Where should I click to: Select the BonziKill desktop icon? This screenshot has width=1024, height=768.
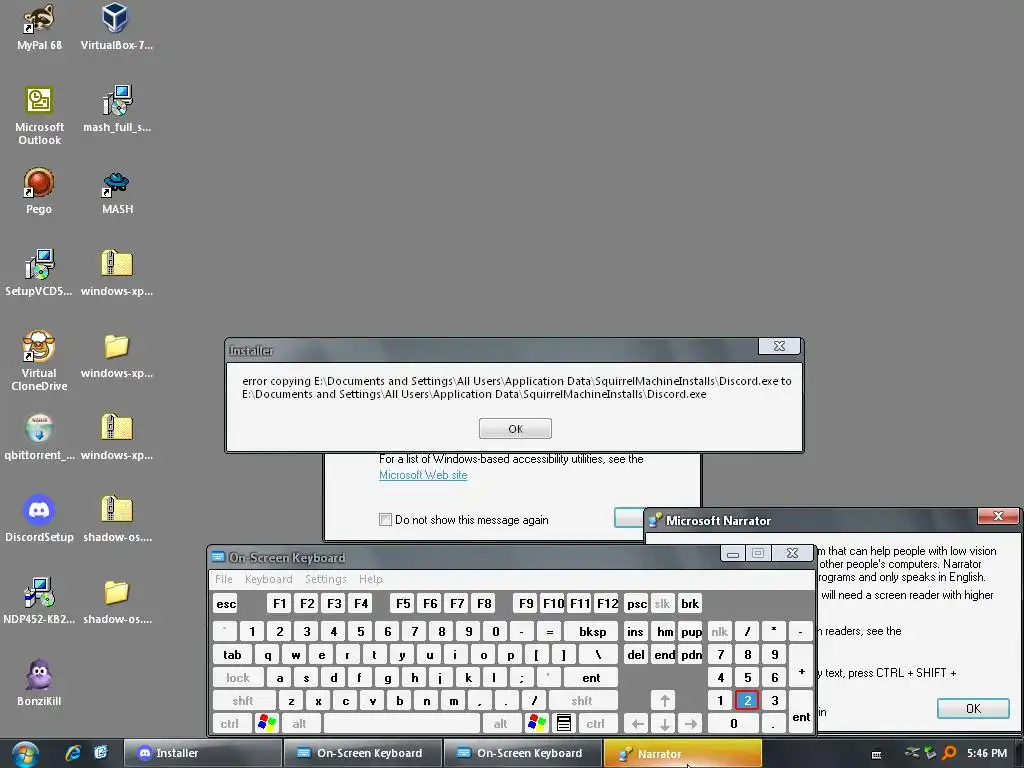click(39, 682)
